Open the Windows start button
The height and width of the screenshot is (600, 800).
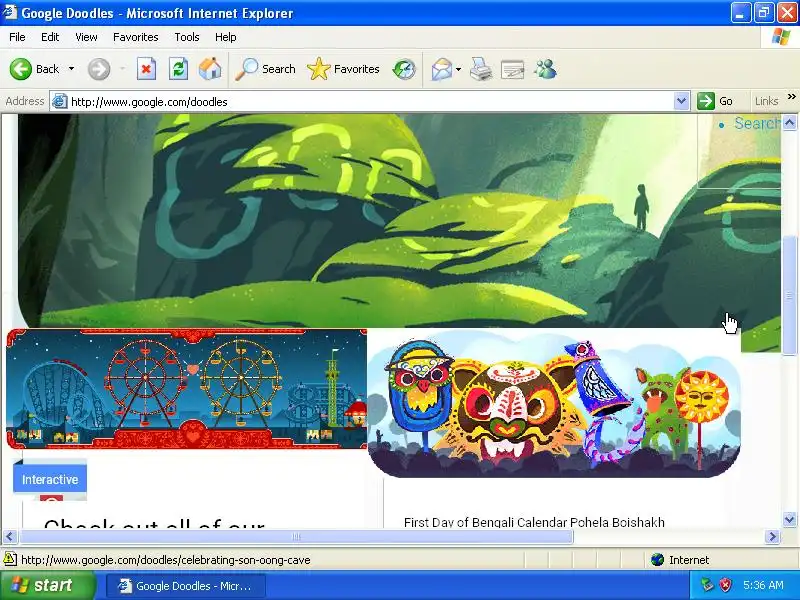(48, 585)
